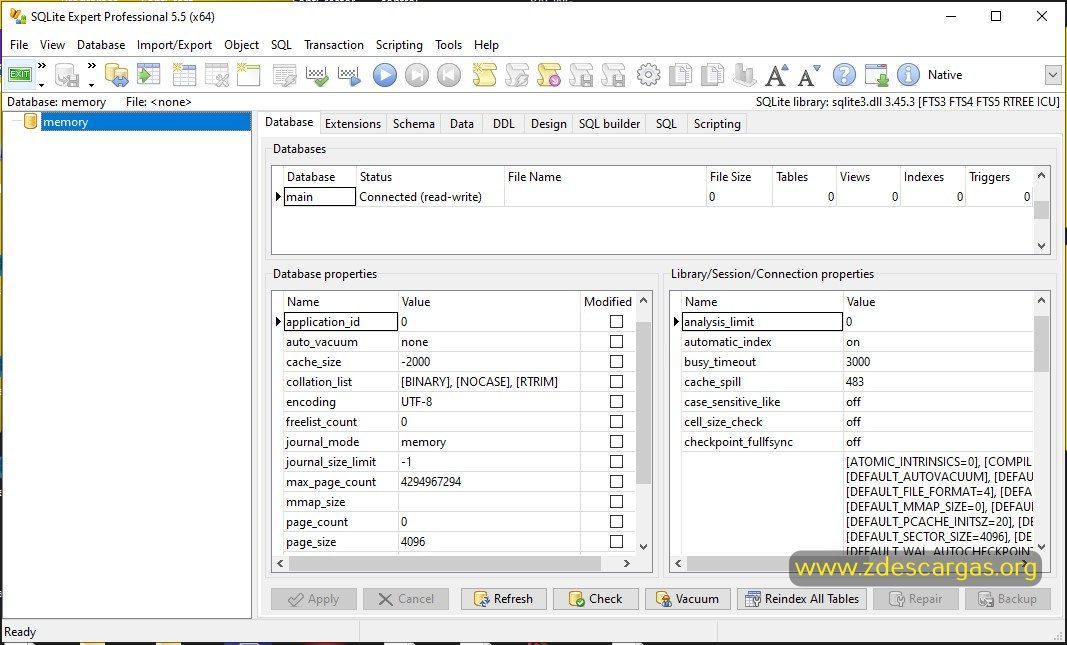Select the analysis_limit property name cell

[x=762, y=322]
